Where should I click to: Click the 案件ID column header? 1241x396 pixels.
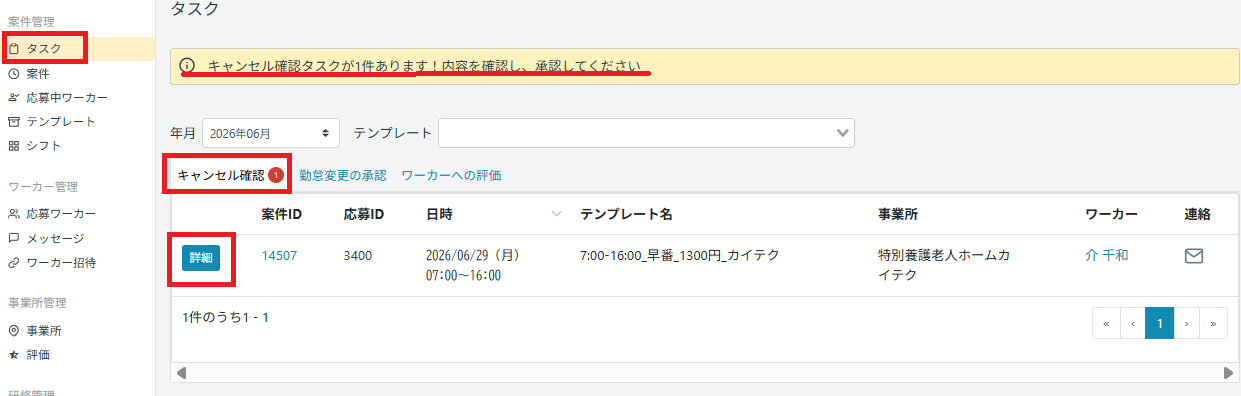click(x=282, y=214)
